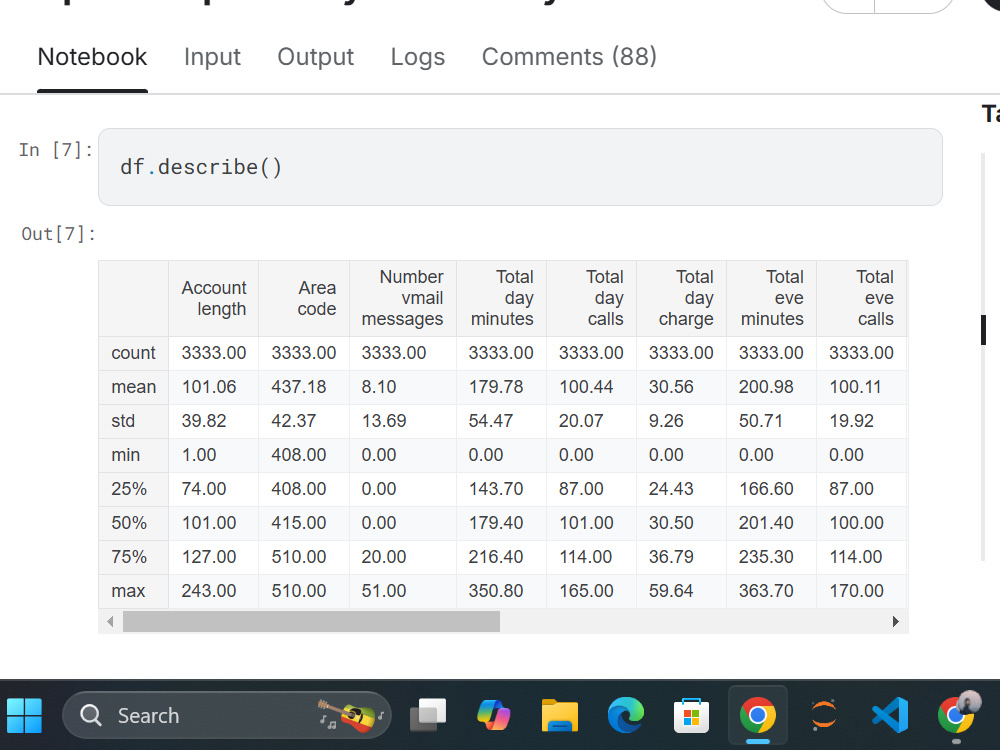Click the Out[7] output label

(x=58, y=234)
